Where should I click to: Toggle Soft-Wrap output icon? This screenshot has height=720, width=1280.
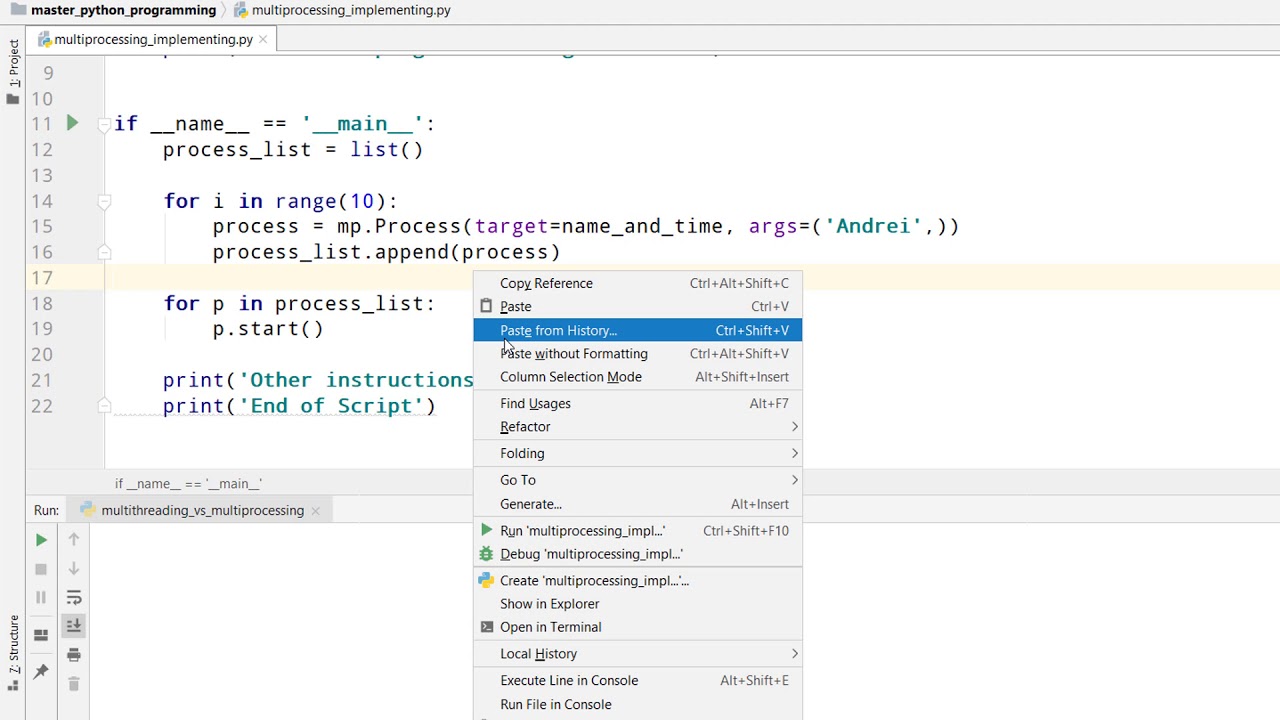coord(74,598)
